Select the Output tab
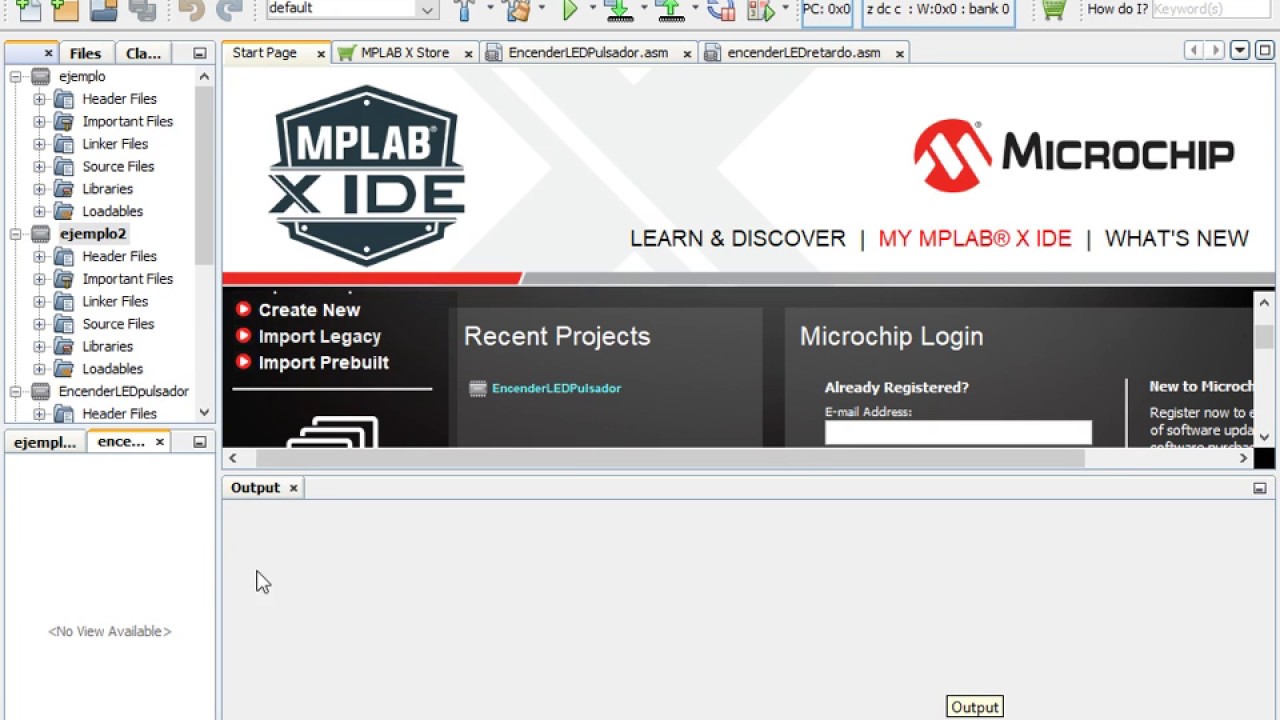 click(x=255, y=488)
